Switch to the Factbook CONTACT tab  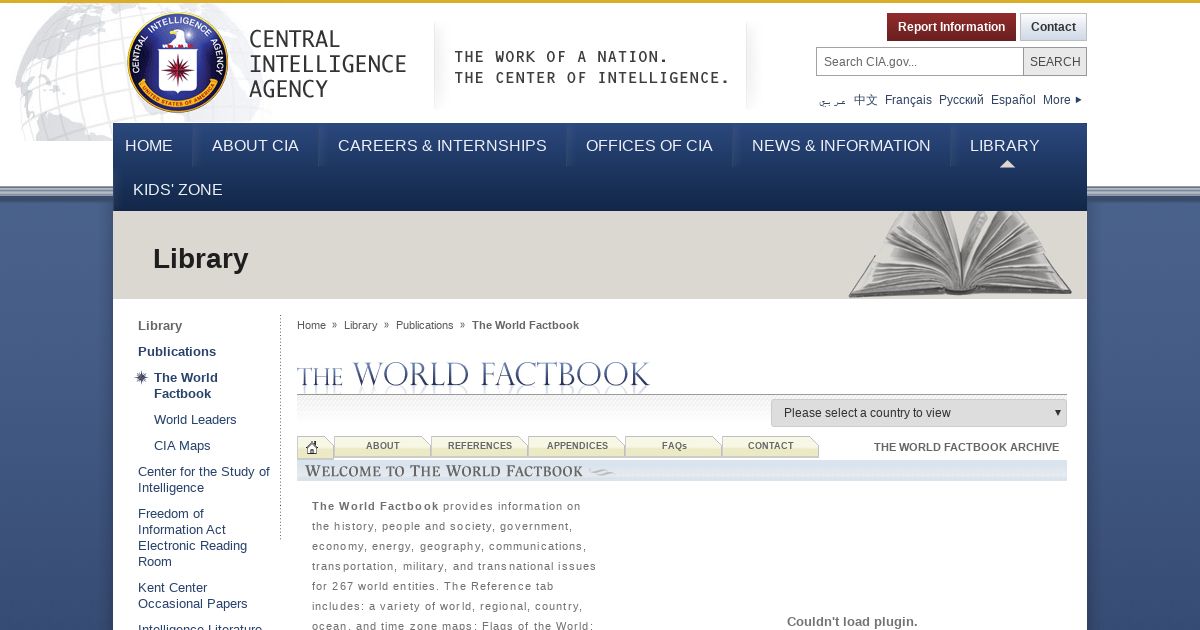tap(770, 446)
